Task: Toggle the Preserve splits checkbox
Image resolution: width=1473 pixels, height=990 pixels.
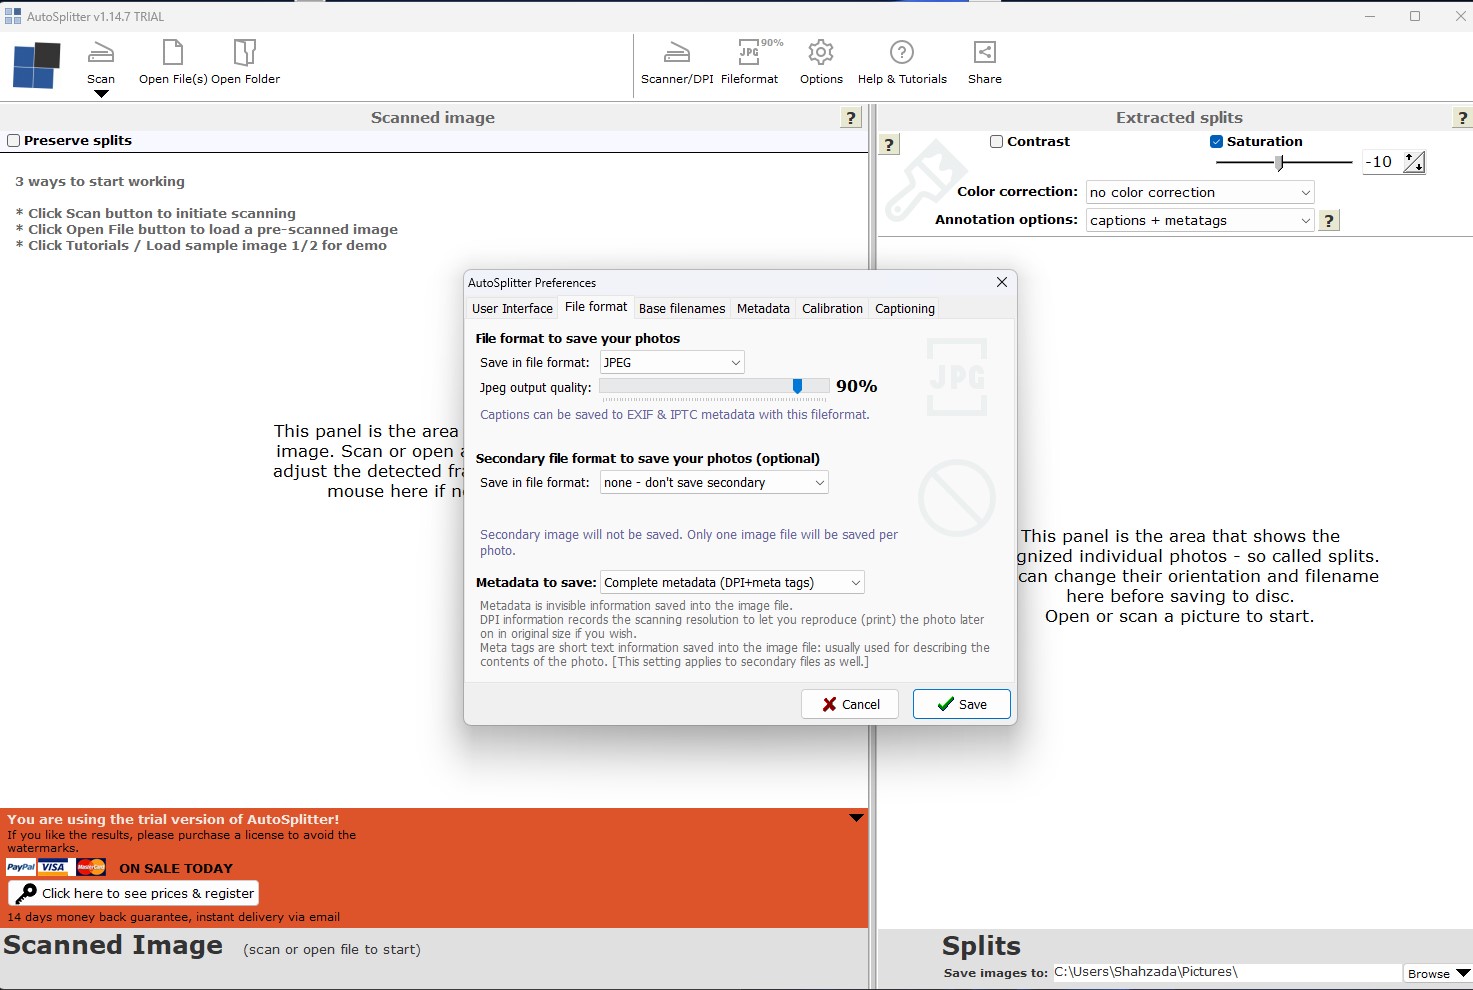Action: point(14,141)
